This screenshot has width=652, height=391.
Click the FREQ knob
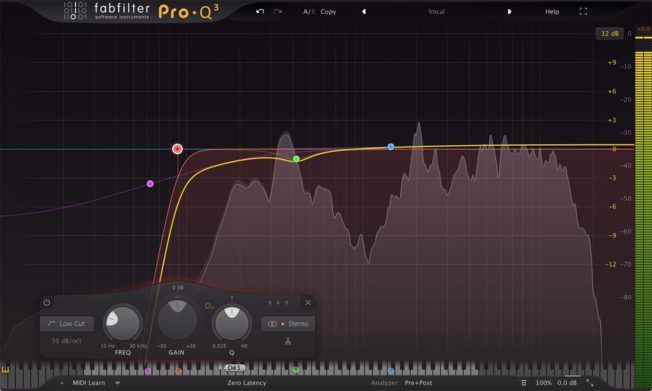123,323
